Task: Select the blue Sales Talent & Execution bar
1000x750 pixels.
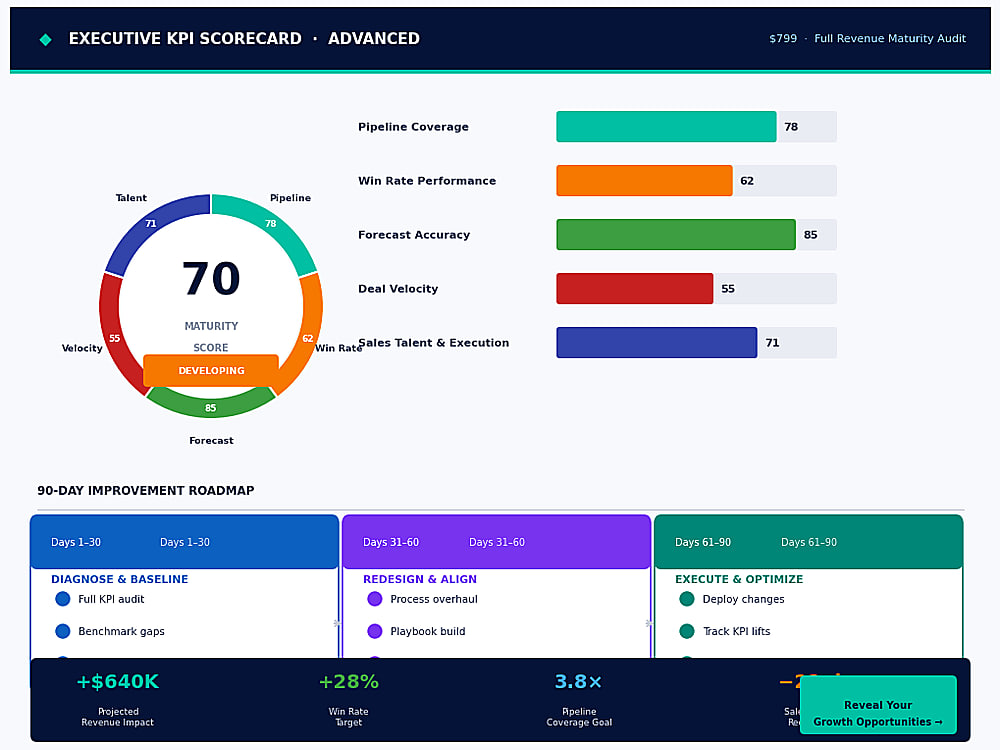Action: pyautogui.click(x=656, y=342)
